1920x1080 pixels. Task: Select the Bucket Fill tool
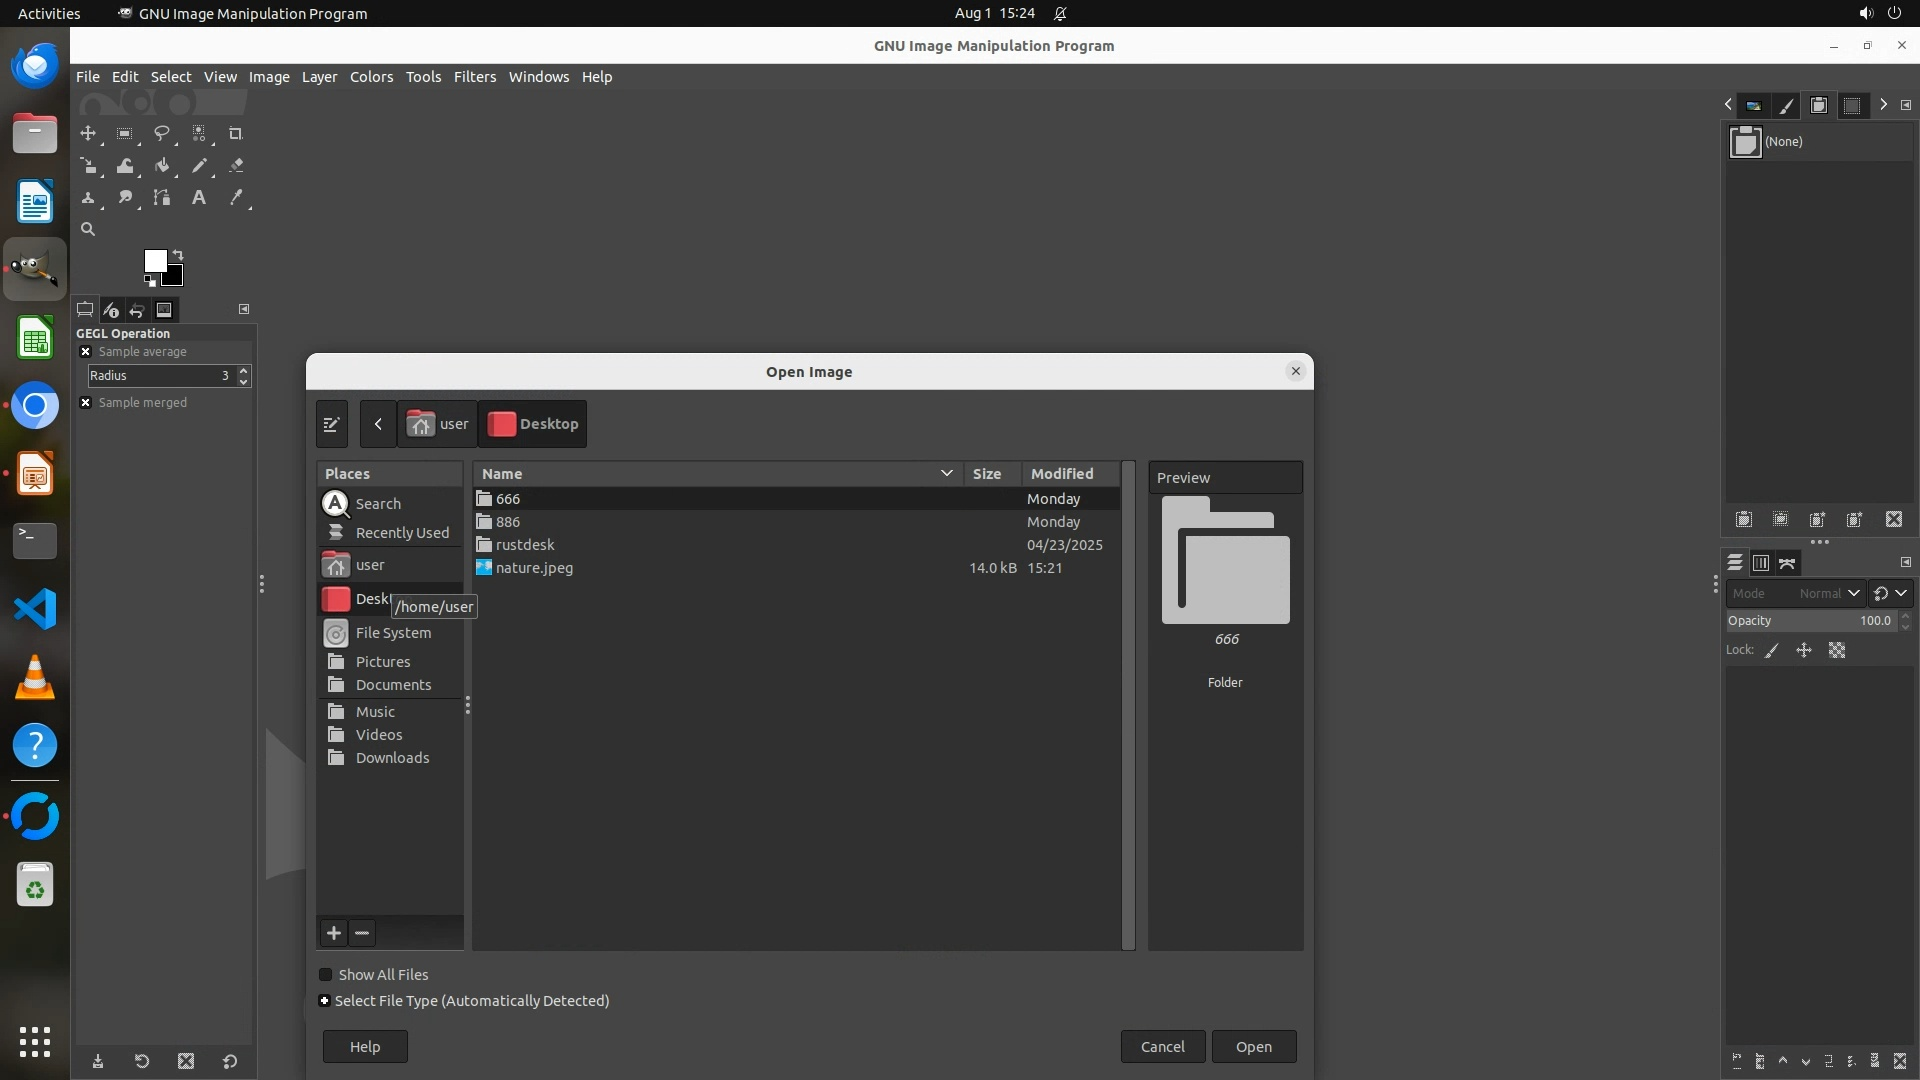162,166
